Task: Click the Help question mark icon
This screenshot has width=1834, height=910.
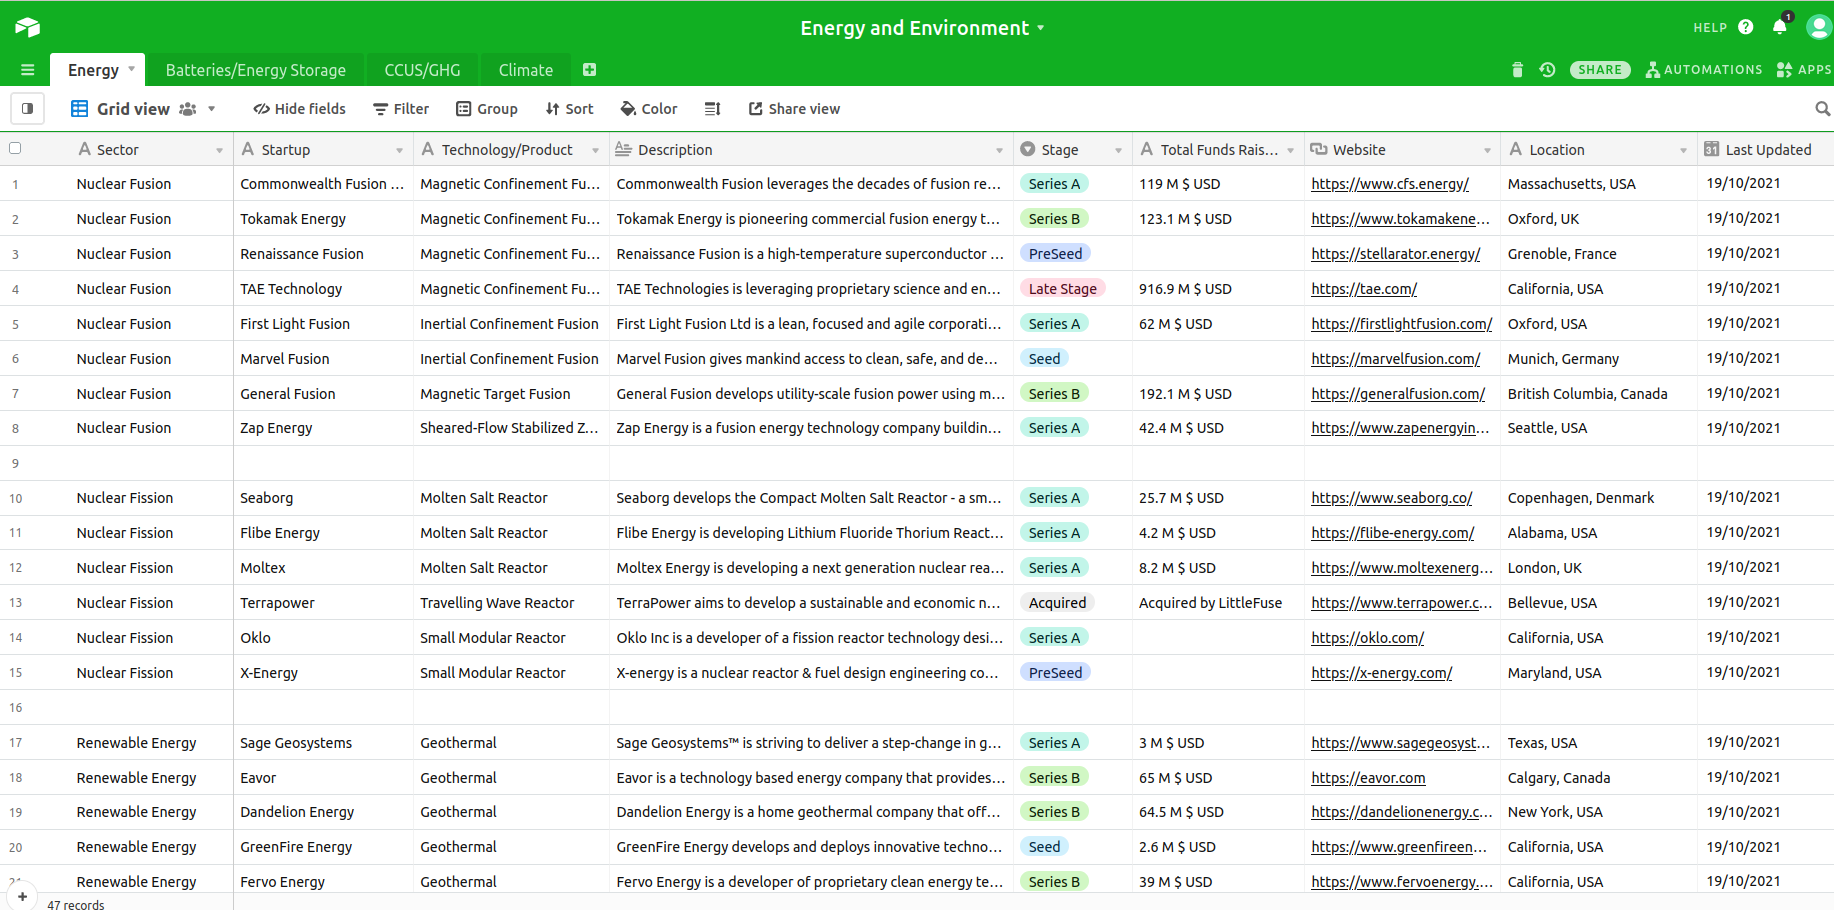Action: coord(1746,27)
